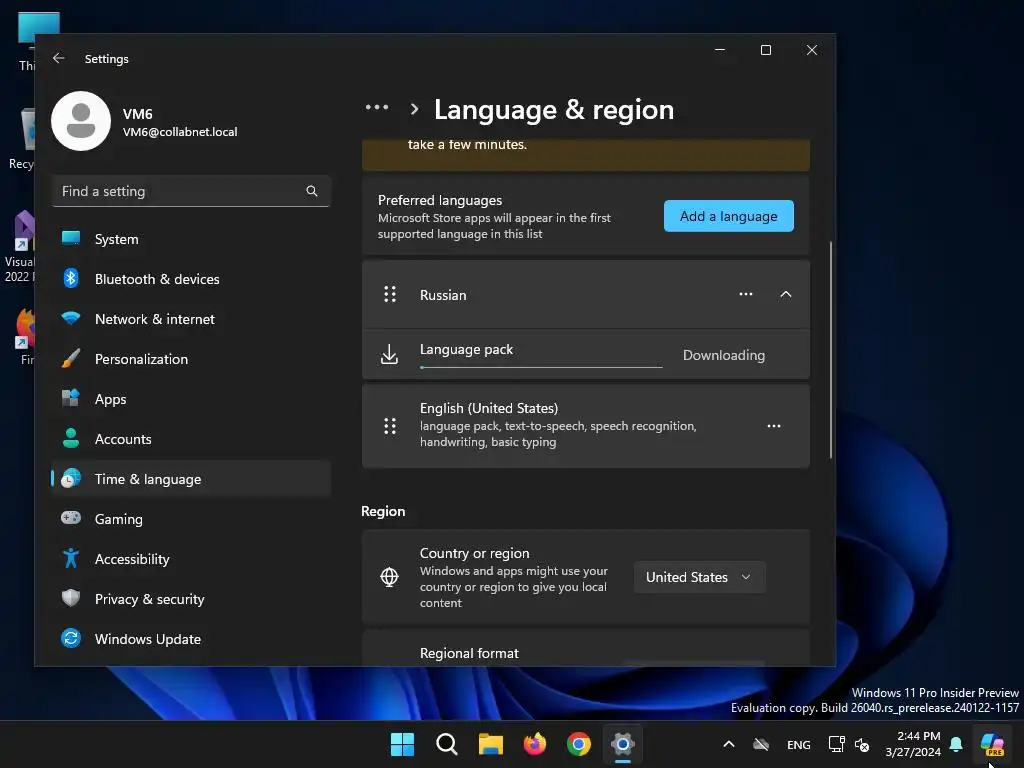1024x768 pixels.
Task: Open File Explorer from the taskbar
Action: point(490,744)
